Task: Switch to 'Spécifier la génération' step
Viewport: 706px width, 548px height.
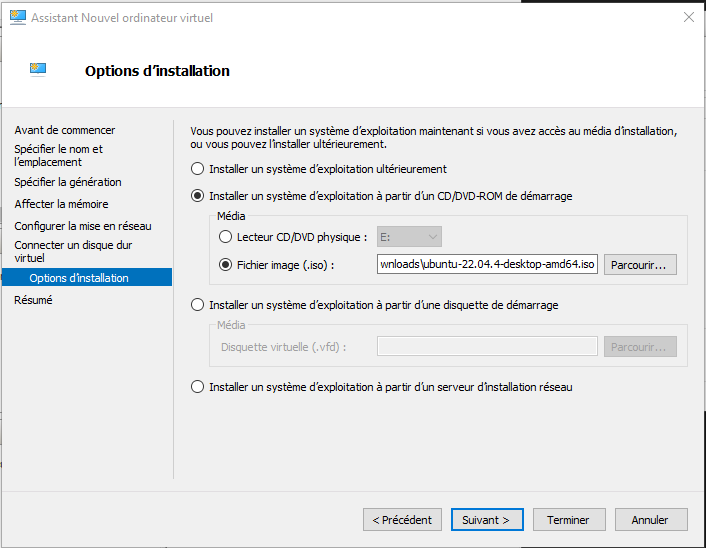Action: pyautogui.click(x=68, y=182)
